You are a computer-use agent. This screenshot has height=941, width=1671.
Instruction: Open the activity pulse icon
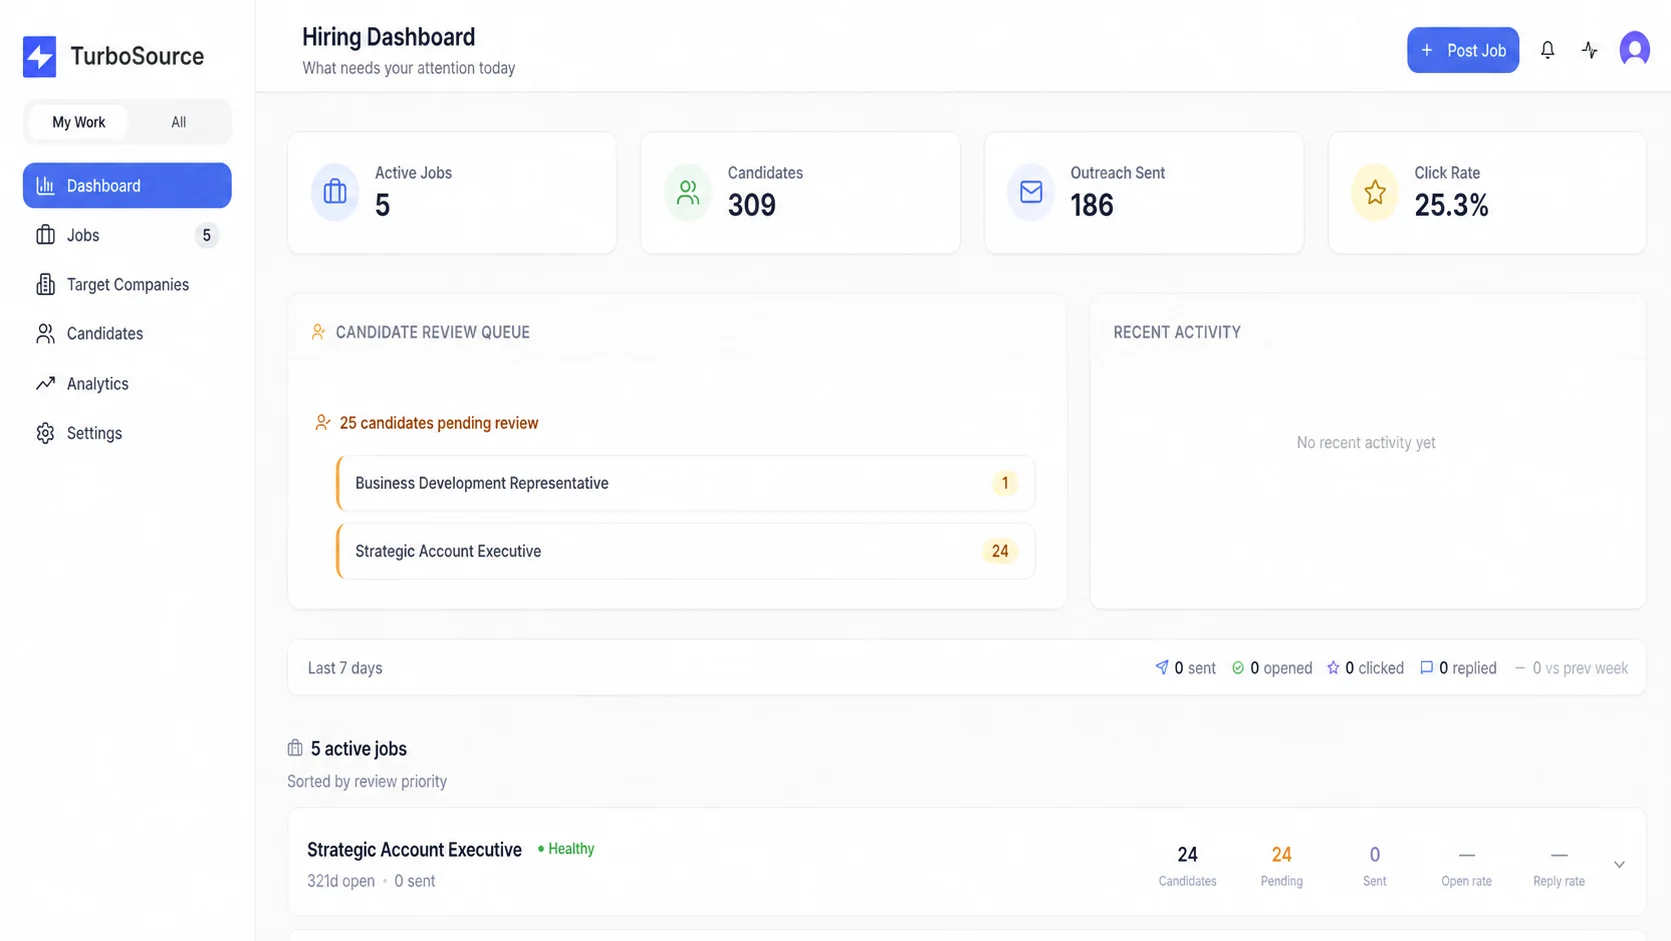pyautogui.click(x=1590, y=50)
